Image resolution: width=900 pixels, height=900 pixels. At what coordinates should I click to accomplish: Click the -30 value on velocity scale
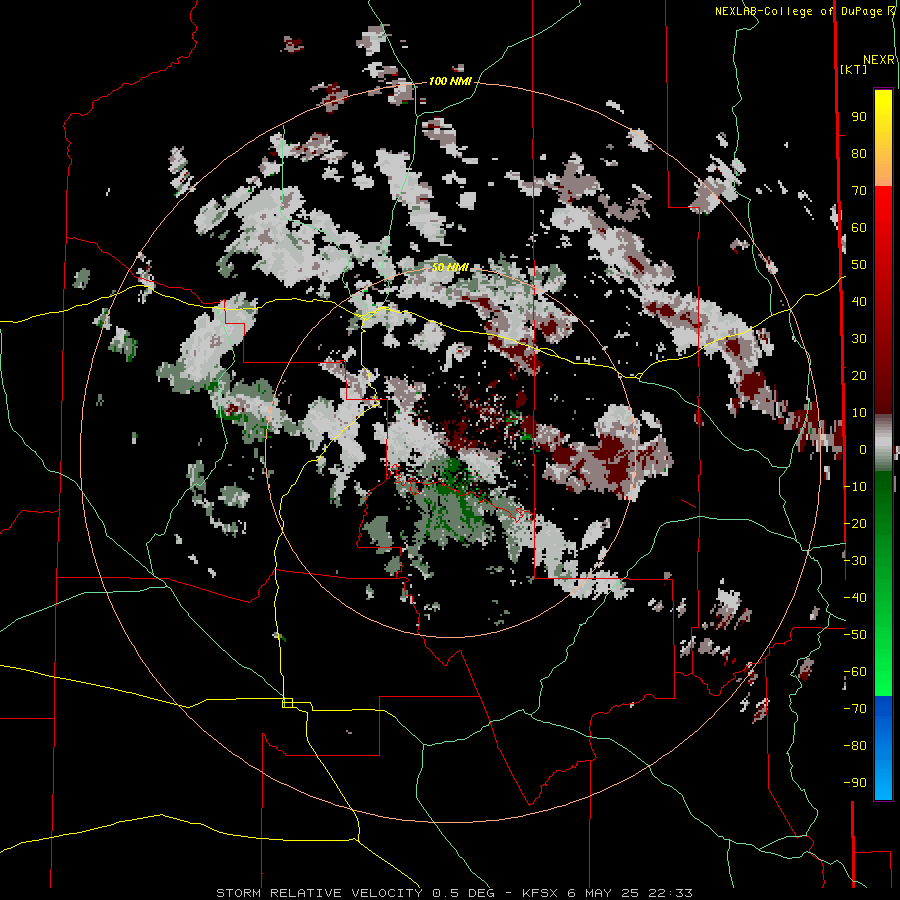pos(855,561)
